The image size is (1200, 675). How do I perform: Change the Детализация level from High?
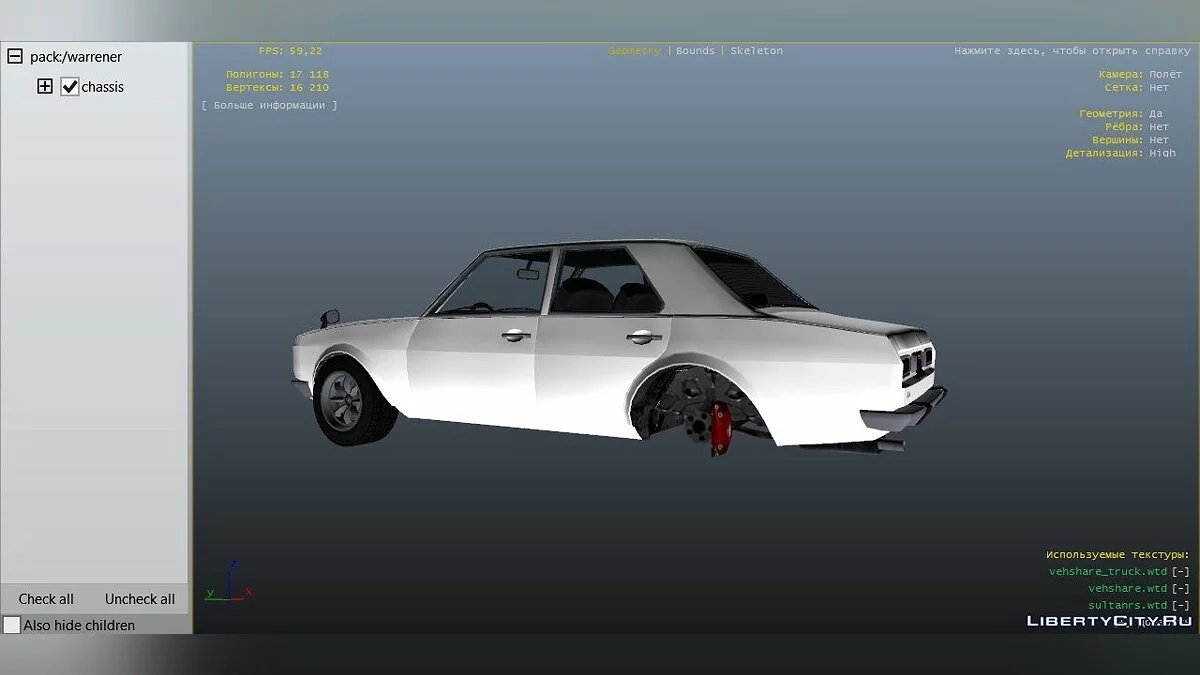click(1162, 154)
